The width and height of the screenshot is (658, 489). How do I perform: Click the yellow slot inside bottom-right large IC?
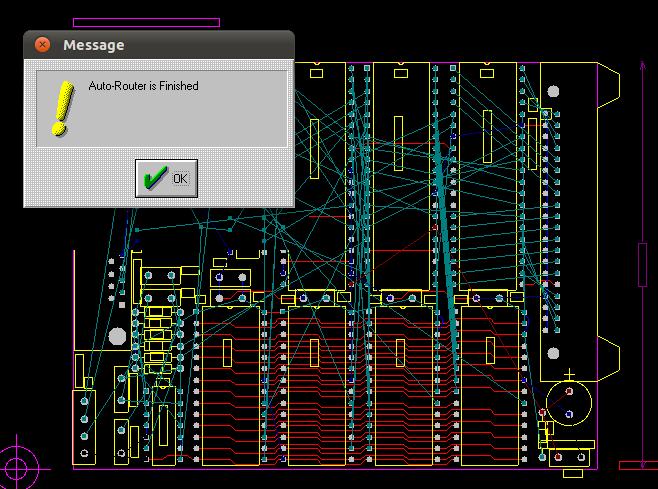tap(491, 351)
